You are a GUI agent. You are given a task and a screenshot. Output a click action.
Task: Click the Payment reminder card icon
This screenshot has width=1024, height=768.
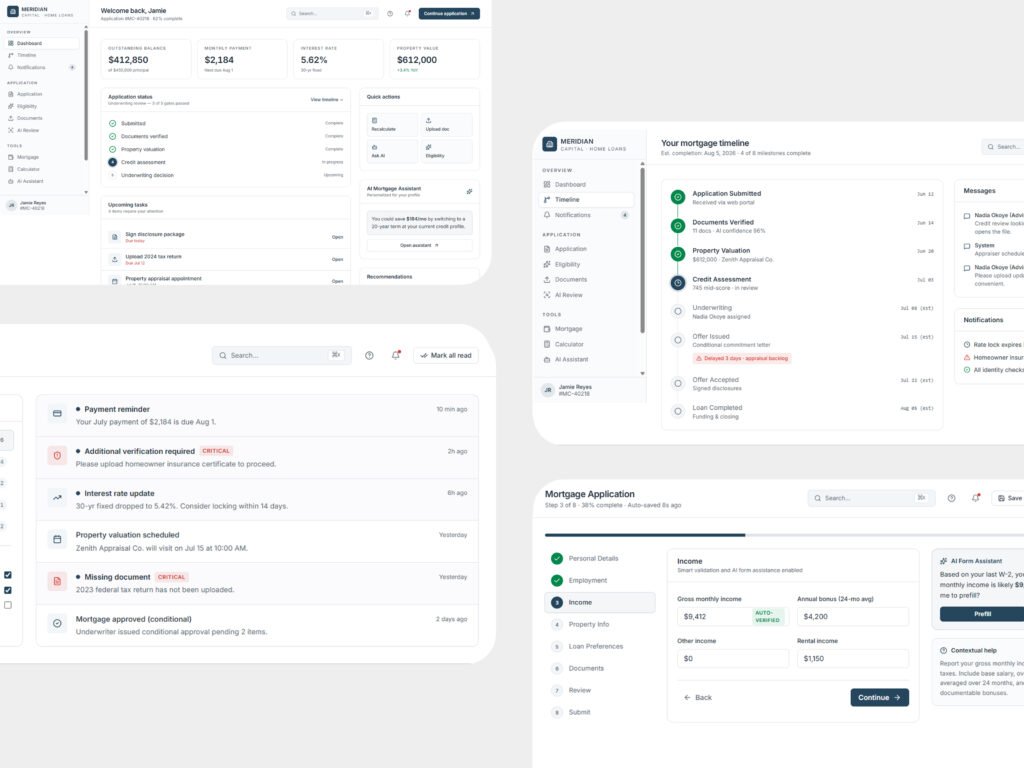(57, 413)
